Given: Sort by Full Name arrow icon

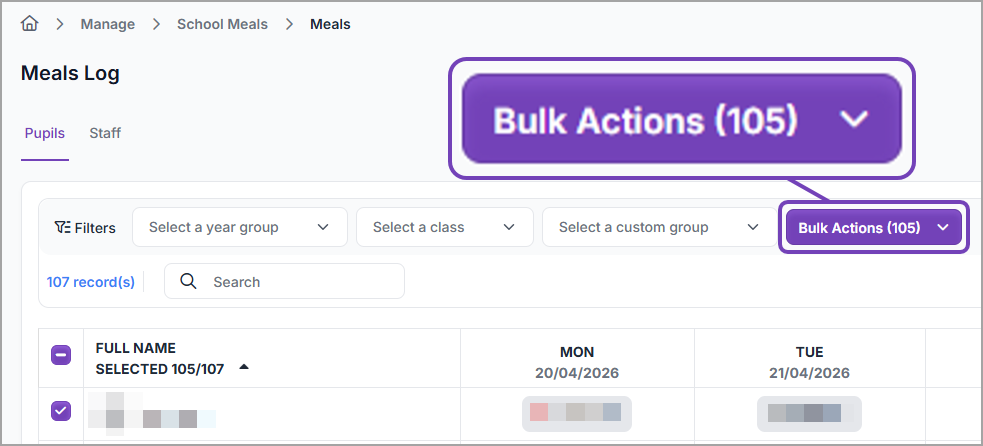Looking at the screenshot, I should tap(244, 368).
